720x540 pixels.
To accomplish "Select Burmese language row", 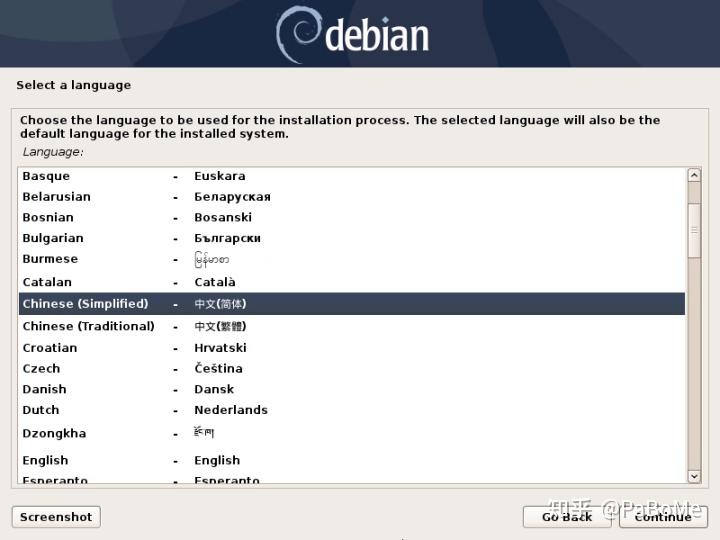I will pos(352,259).
